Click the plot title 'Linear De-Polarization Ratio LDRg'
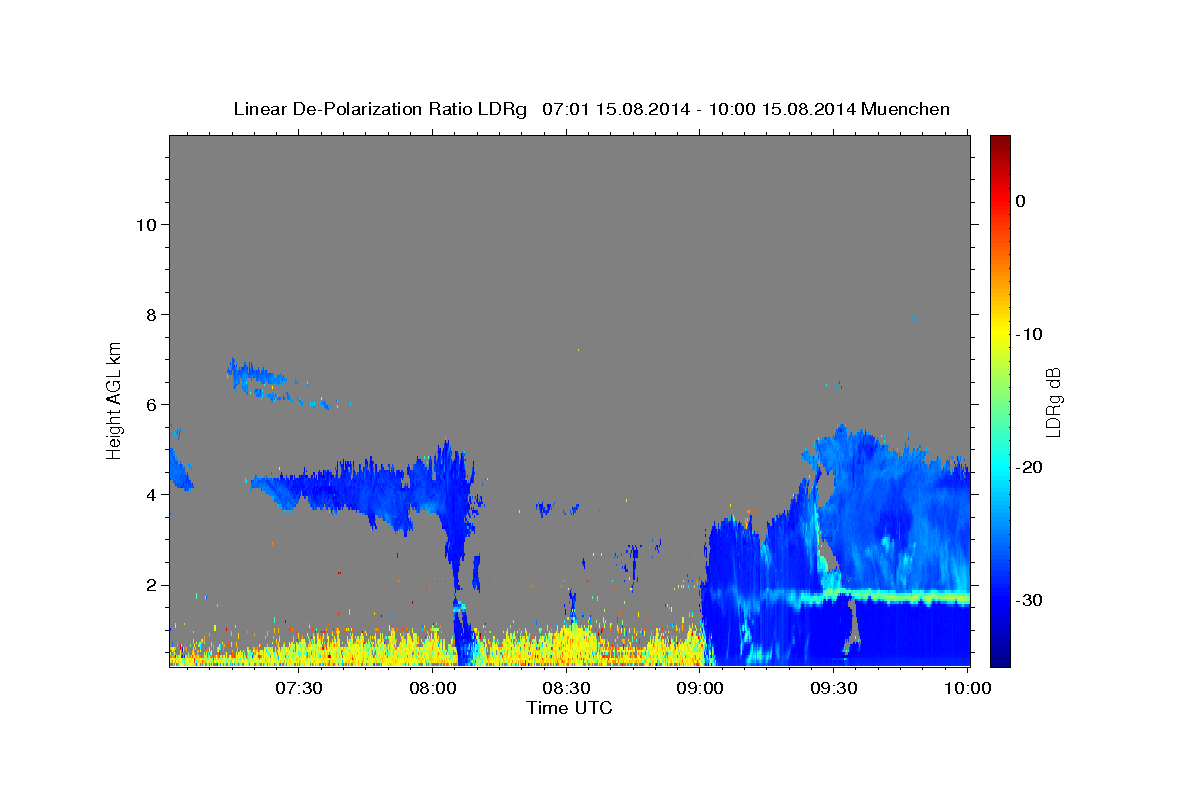 tap(380, 109)
